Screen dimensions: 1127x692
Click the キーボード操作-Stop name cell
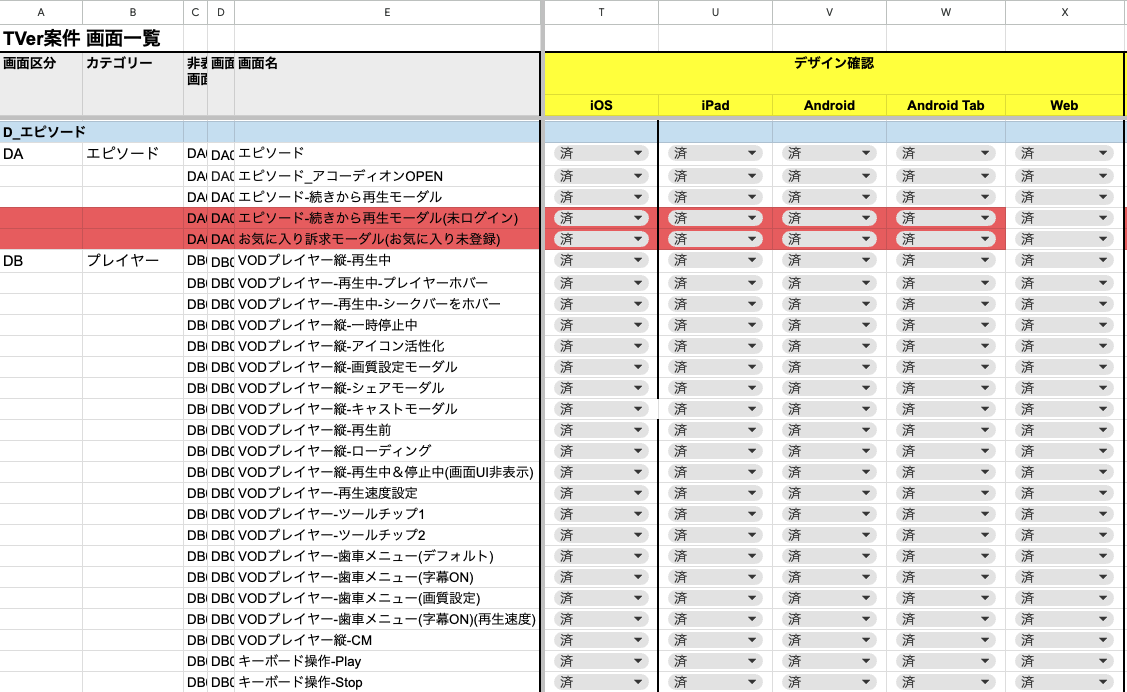point(387,682)
